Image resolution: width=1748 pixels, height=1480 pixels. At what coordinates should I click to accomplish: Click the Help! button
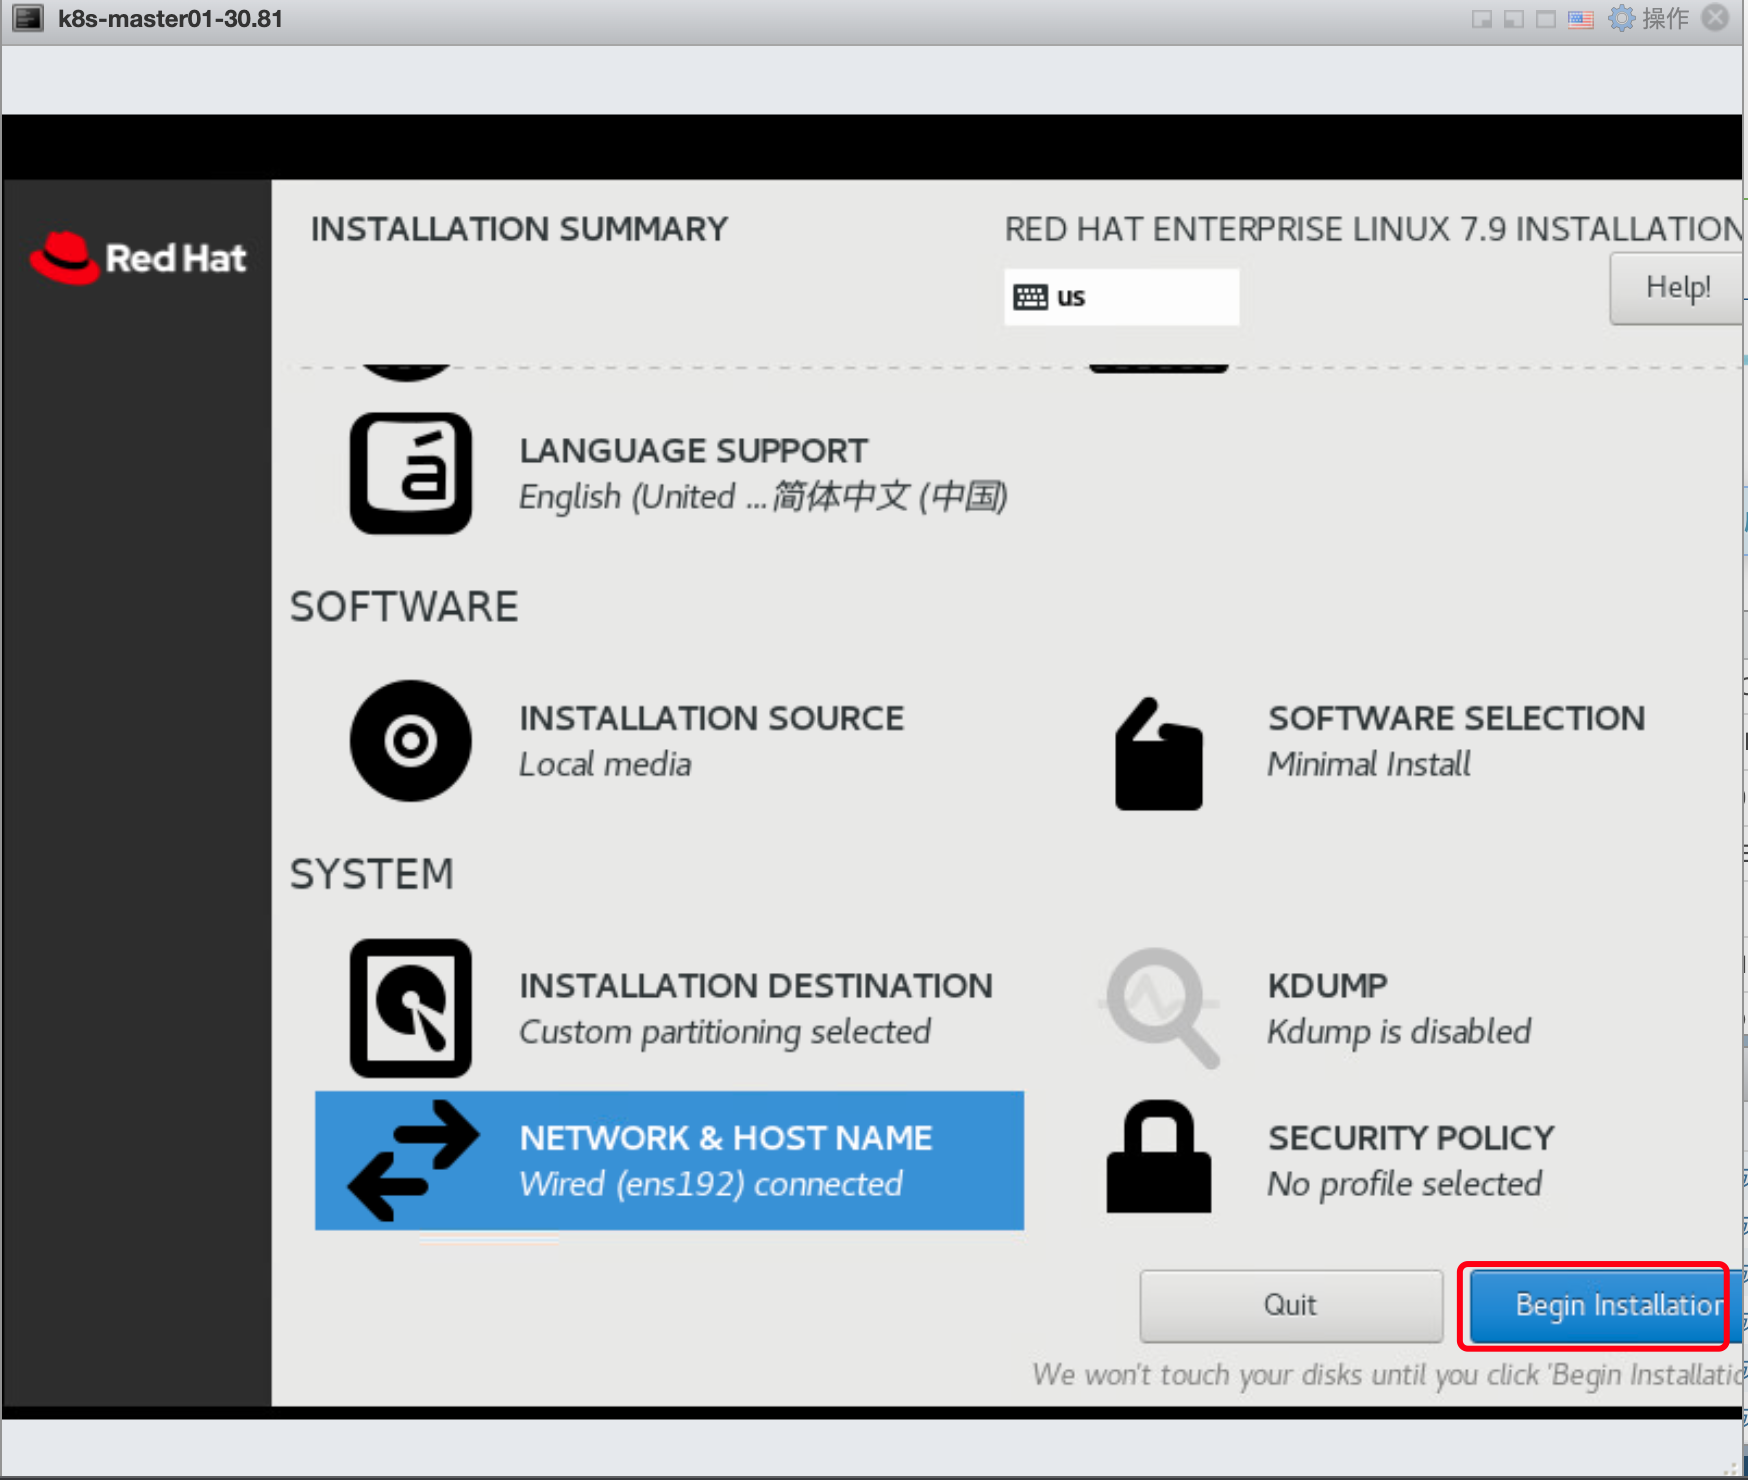coord(1677,288)
